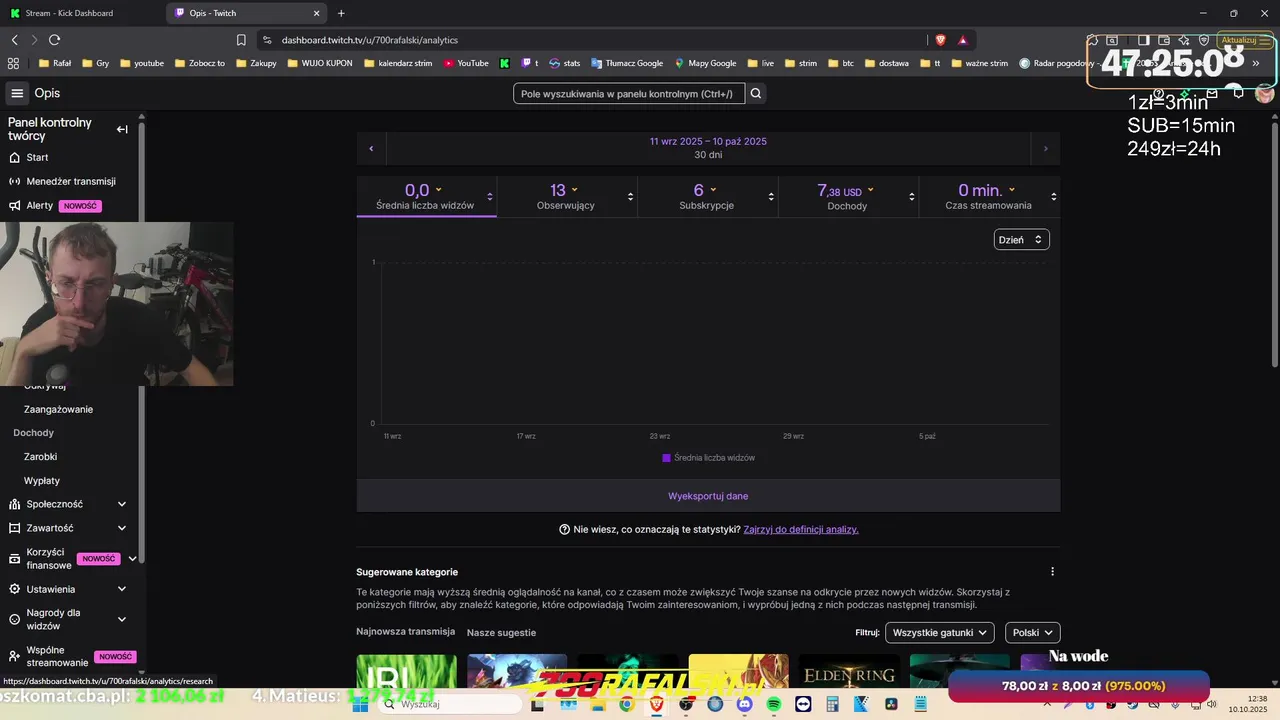The image size is (1280, 720).
Task: Open Wypłaty under Dochody
Action: coord(42,481)
